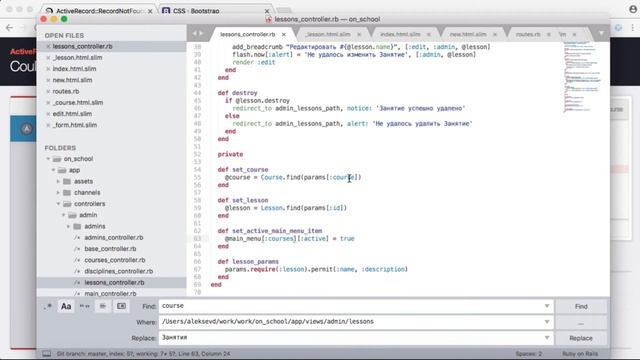640x360 pixels.
Task: Close lessons_controller.rb in Open Files list
Action: pos(48,47)
